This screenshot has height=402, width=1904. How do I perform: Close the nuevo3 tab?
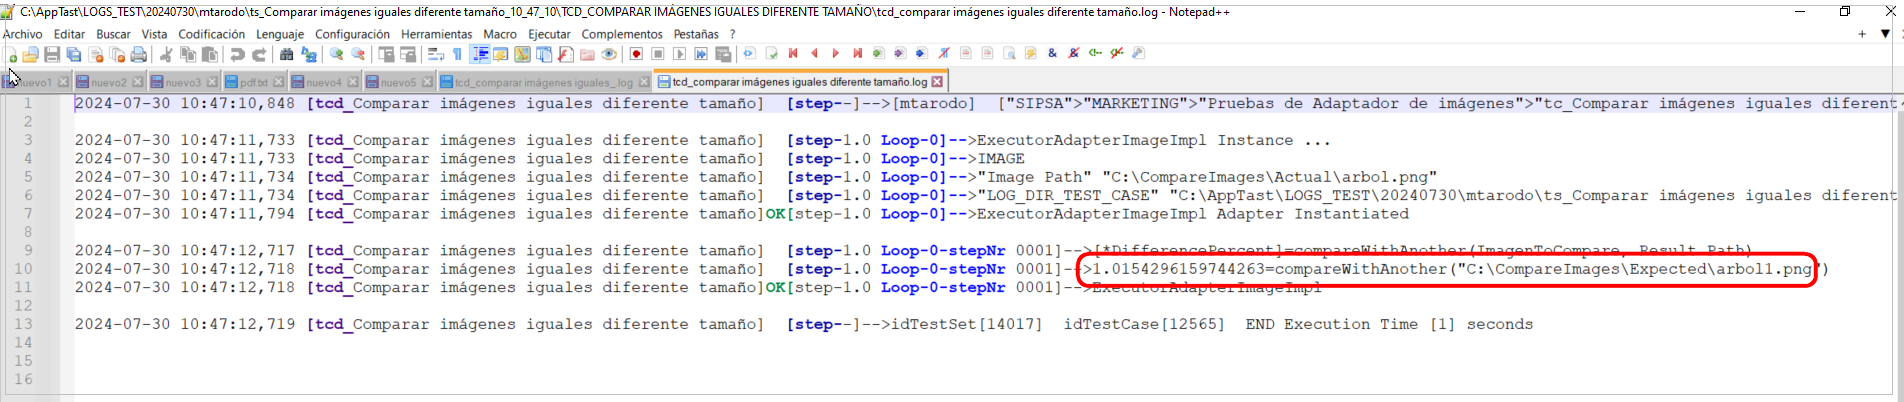(x=212, y=82)
